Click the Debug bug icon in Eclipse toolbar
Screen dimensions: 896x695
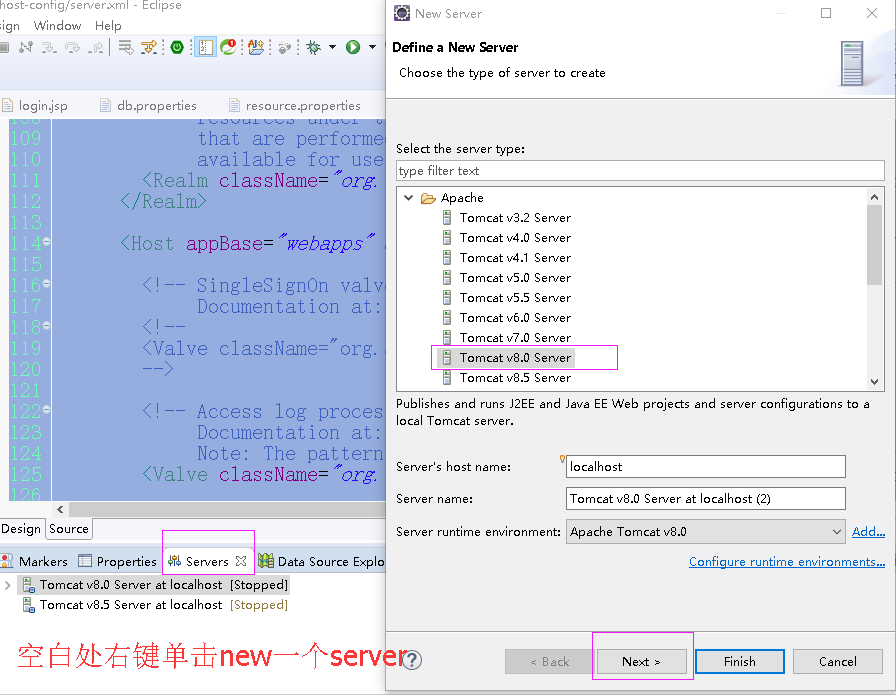pos(313,47)
